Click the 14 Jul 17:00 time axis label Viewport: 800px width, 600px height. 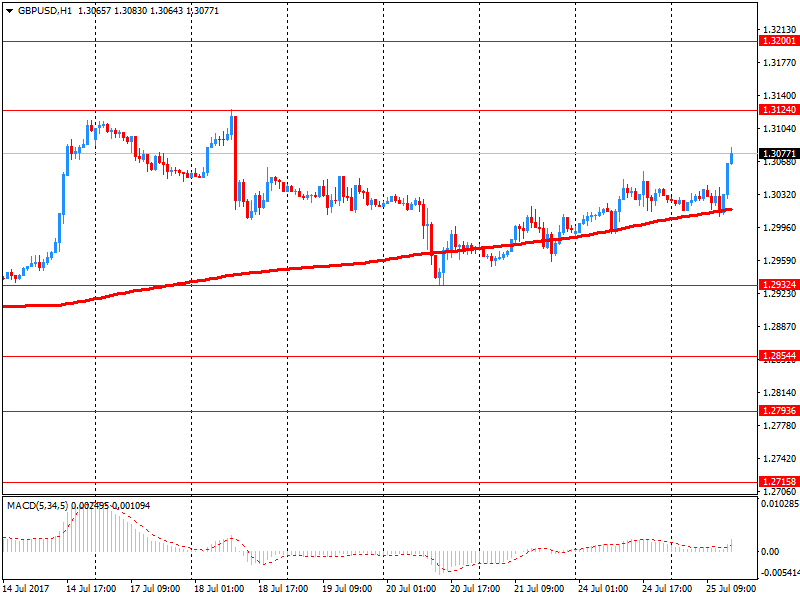91,589
